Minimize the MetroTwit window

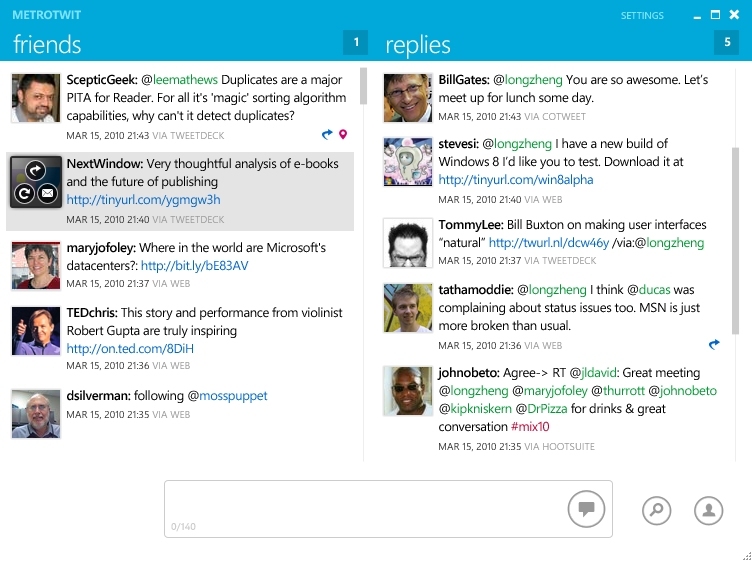tap(697, 16)
